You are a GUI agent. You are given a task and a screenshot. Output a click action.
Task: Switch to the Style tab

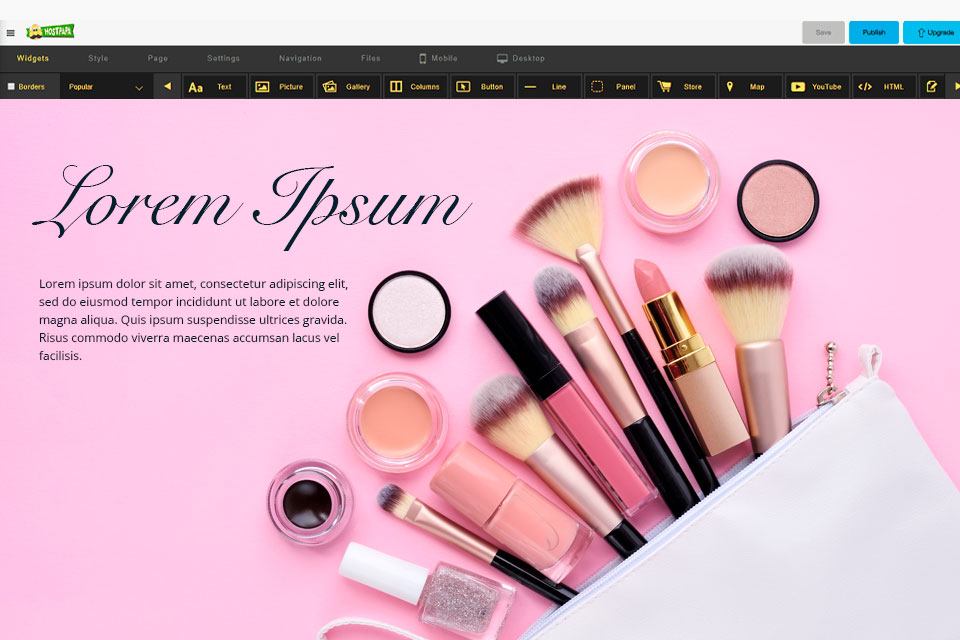(97, 58)
